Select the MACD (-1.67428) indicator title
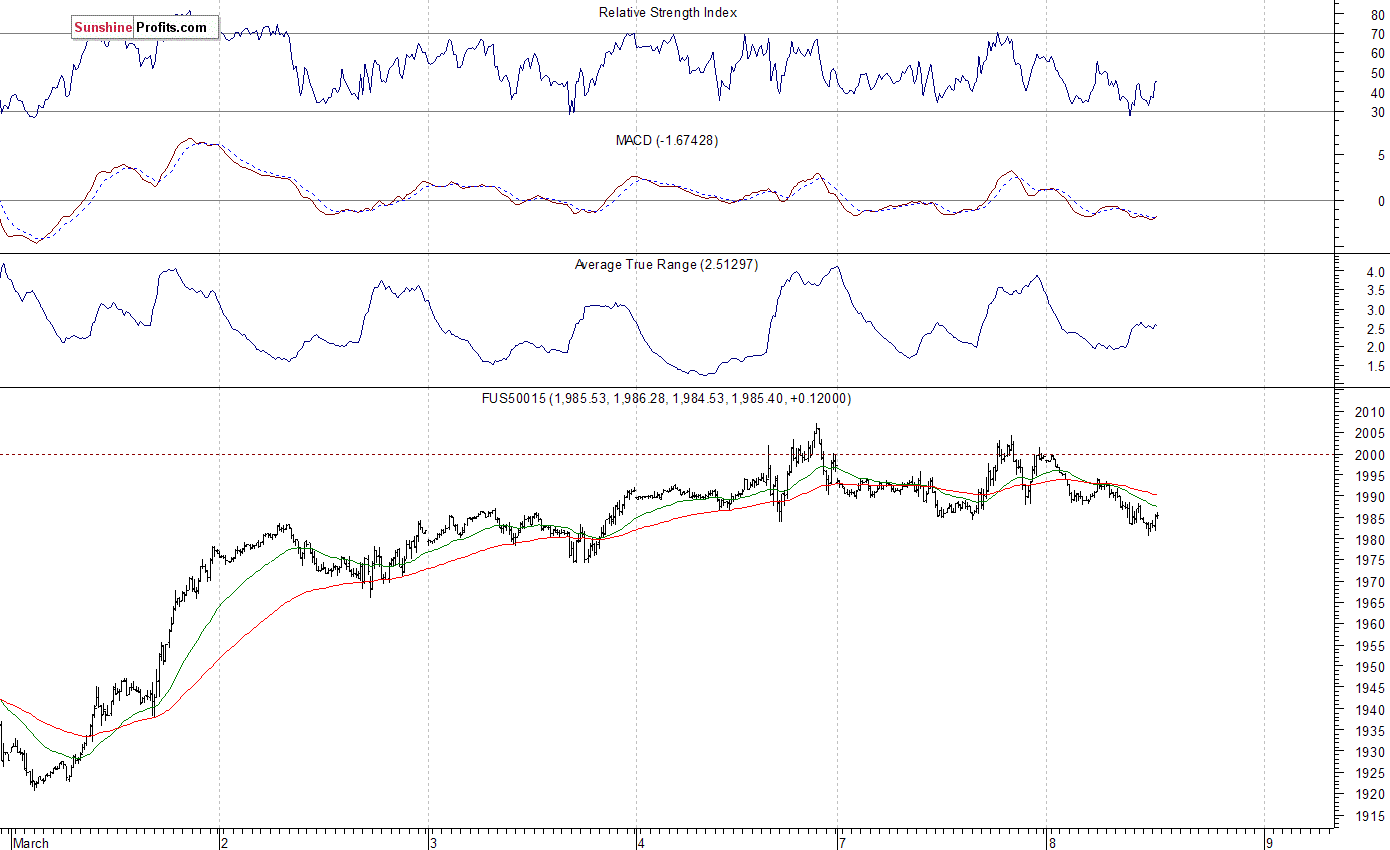 pos(666,141)
